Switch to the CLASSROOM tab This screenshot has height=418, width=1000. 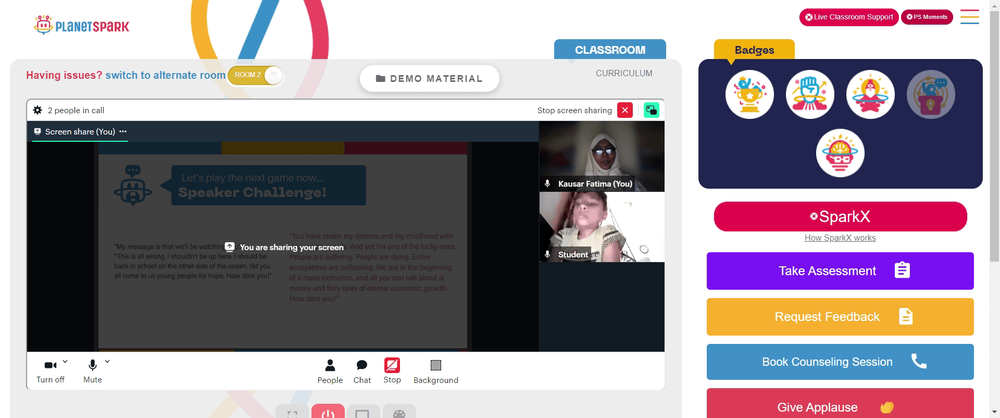tap(610, 50)
